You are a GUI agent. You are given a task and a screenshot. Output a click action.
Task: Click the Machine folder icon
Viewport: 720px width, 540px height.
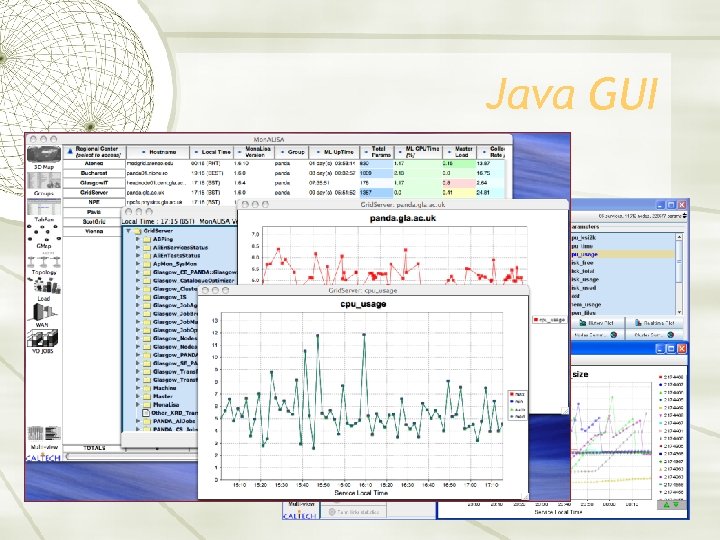(147, 388)
